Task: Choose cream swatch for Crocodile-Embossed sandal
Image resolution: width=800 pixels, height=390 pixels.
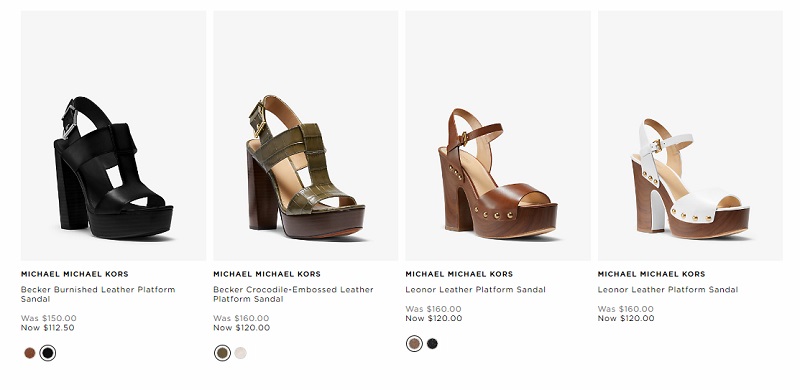Action: (x=240, y=353)
